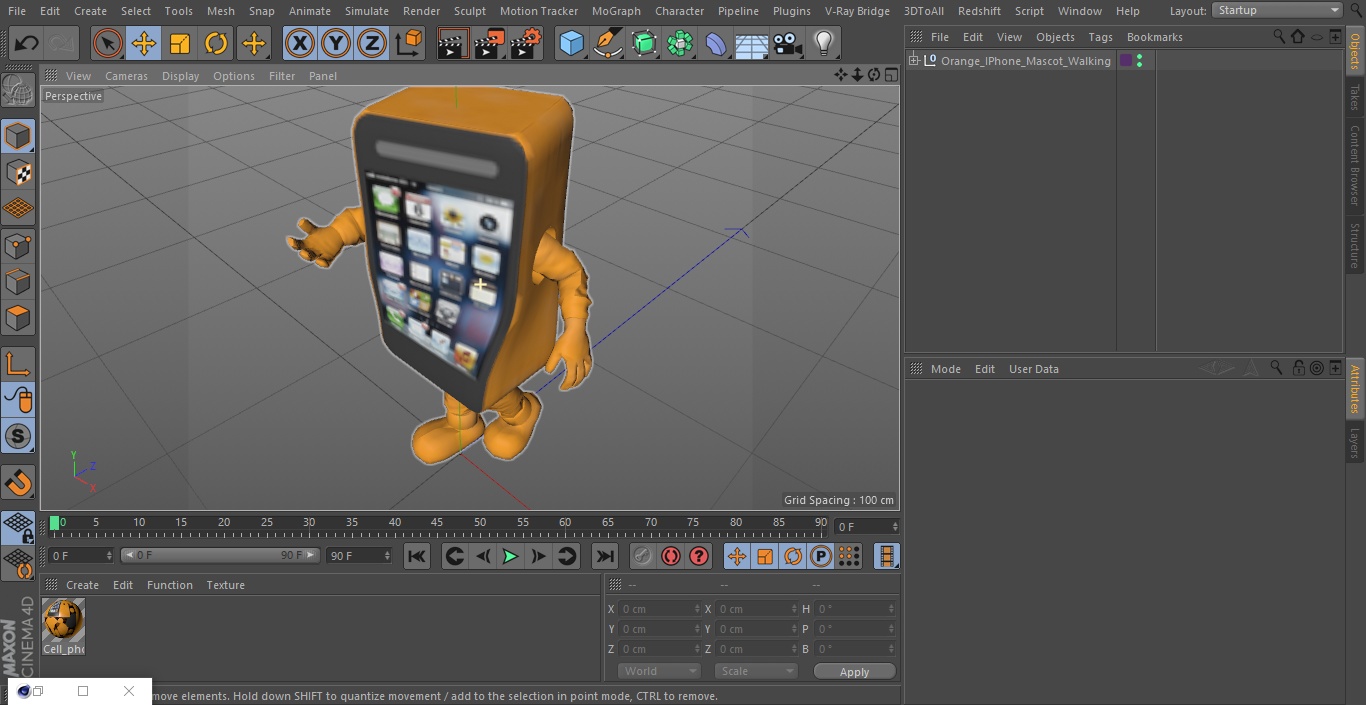Play the animation forwards
Viewport: 1366px width, 705px height.
(510, 556)
